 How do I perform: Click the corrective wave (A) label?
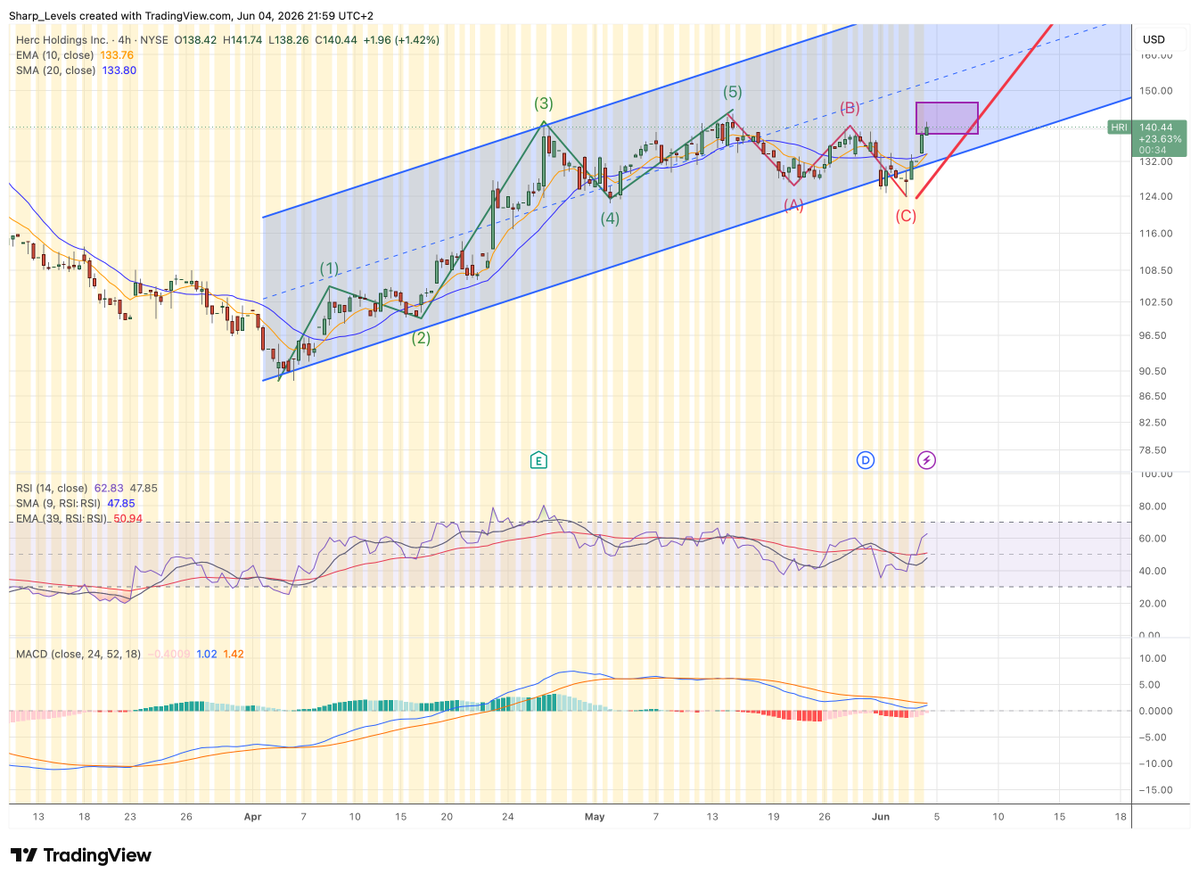tap(793, 205)
